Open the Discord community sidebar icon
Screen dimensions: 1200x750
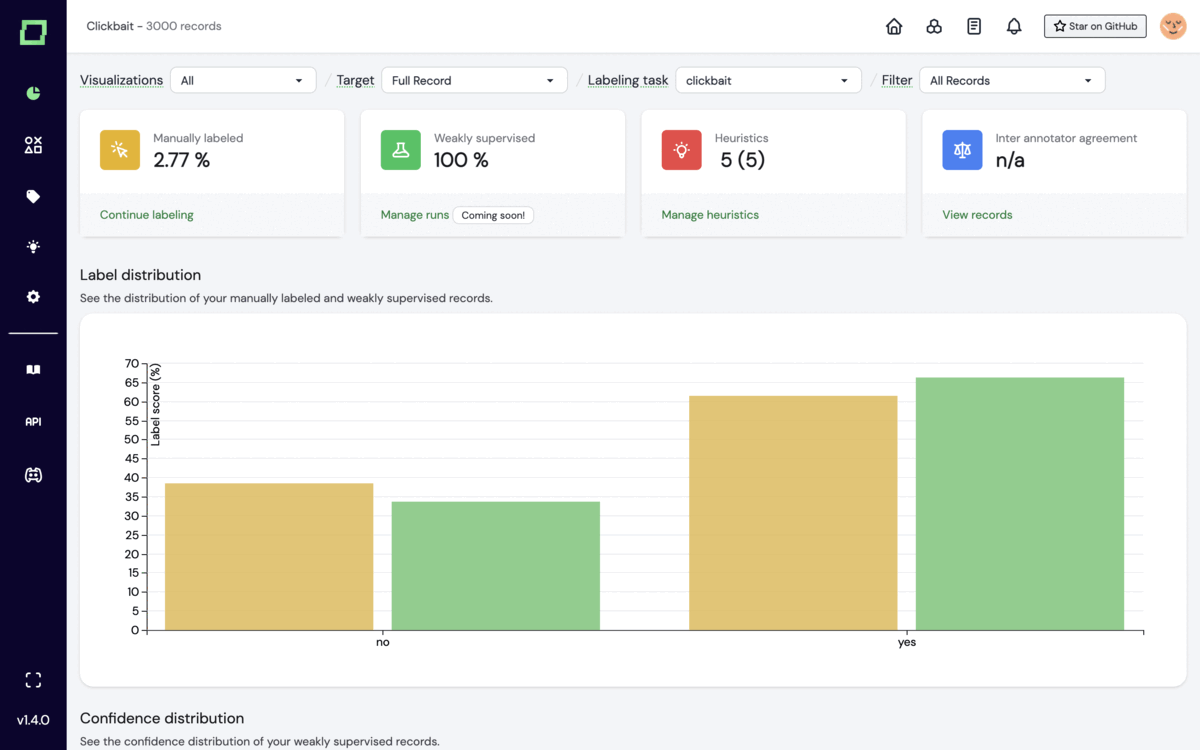33,475
